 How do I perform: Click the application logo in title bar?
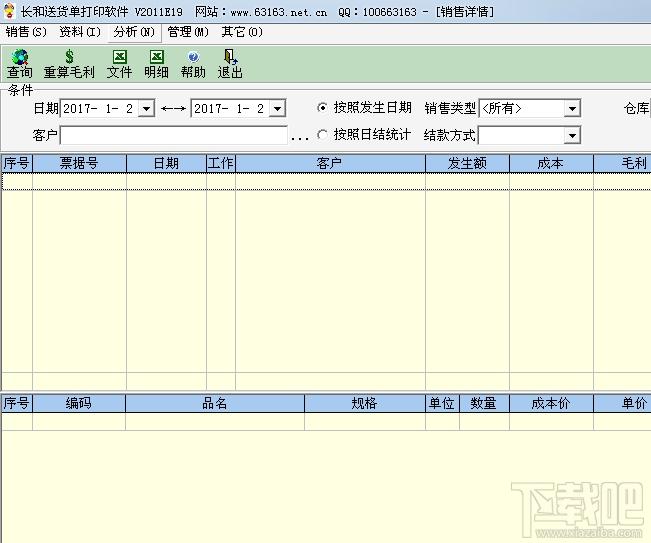pyautogui.click(x=9, y=11)
